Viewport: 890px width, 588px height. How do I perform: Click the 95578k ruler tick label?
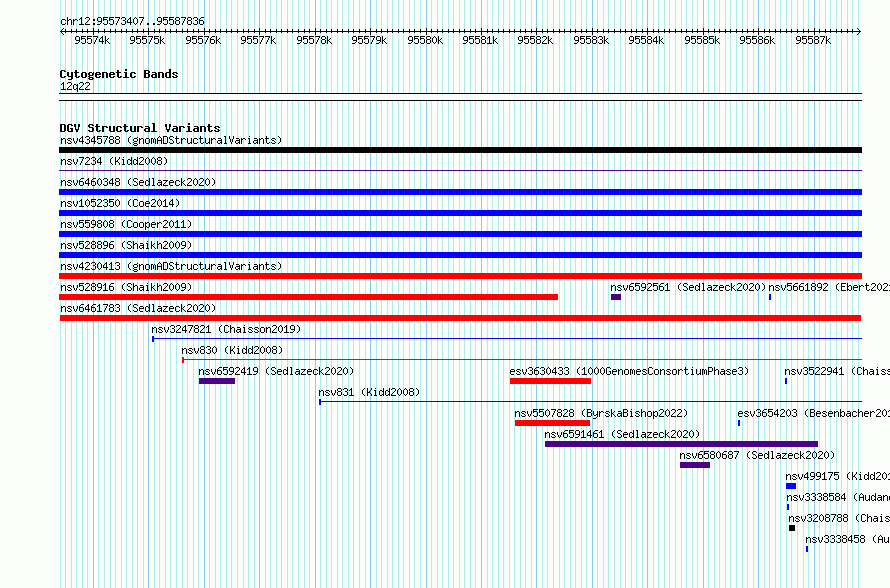(x=314, y=40)
